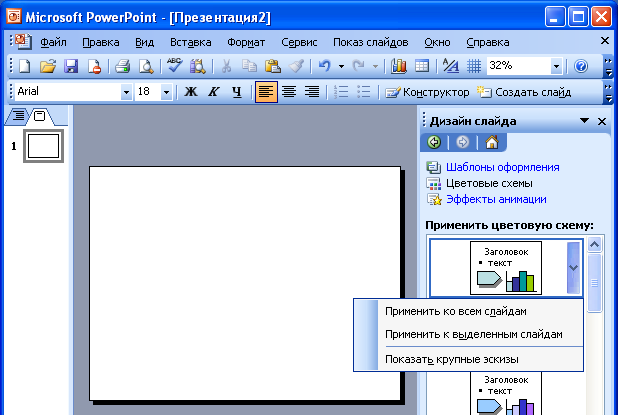618x415 pixels.
Task: Switch to the Outline tab
Action: coord(18,116)
